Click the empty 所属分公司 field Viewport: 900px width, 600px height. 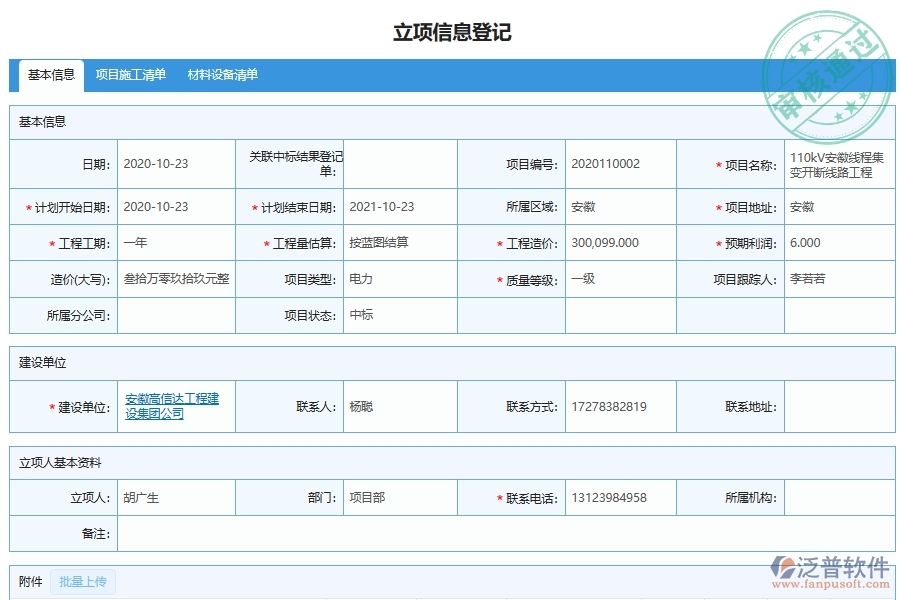[174, 316]
